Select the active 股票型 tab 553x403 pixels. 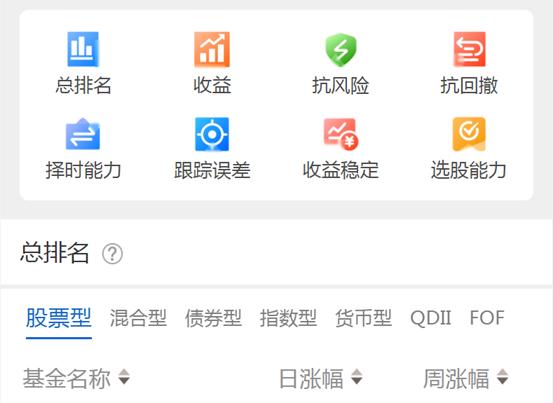59,318
